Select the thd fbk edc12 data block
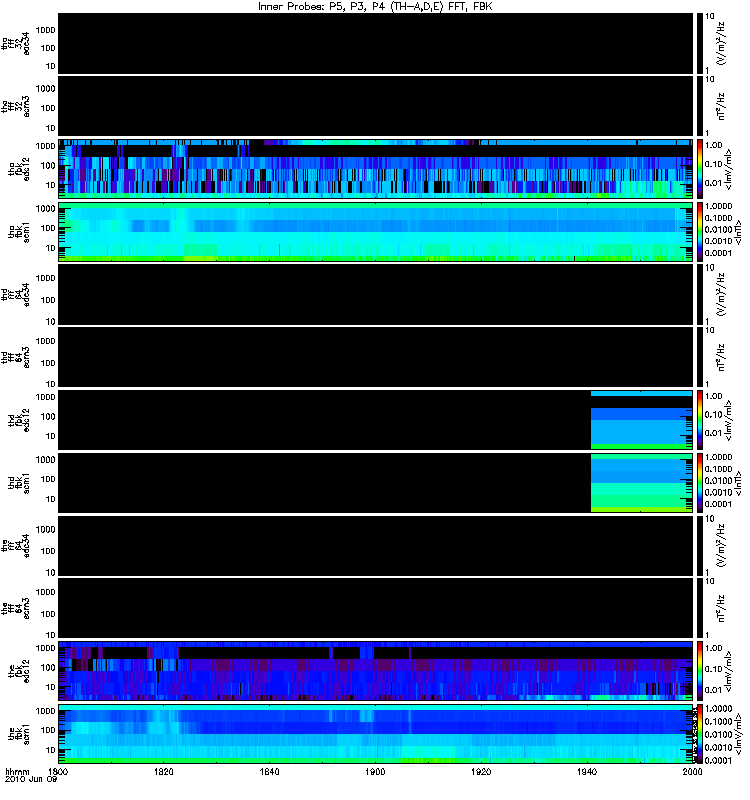This screenshot has width=750, height=800. [x=642, y=420]
